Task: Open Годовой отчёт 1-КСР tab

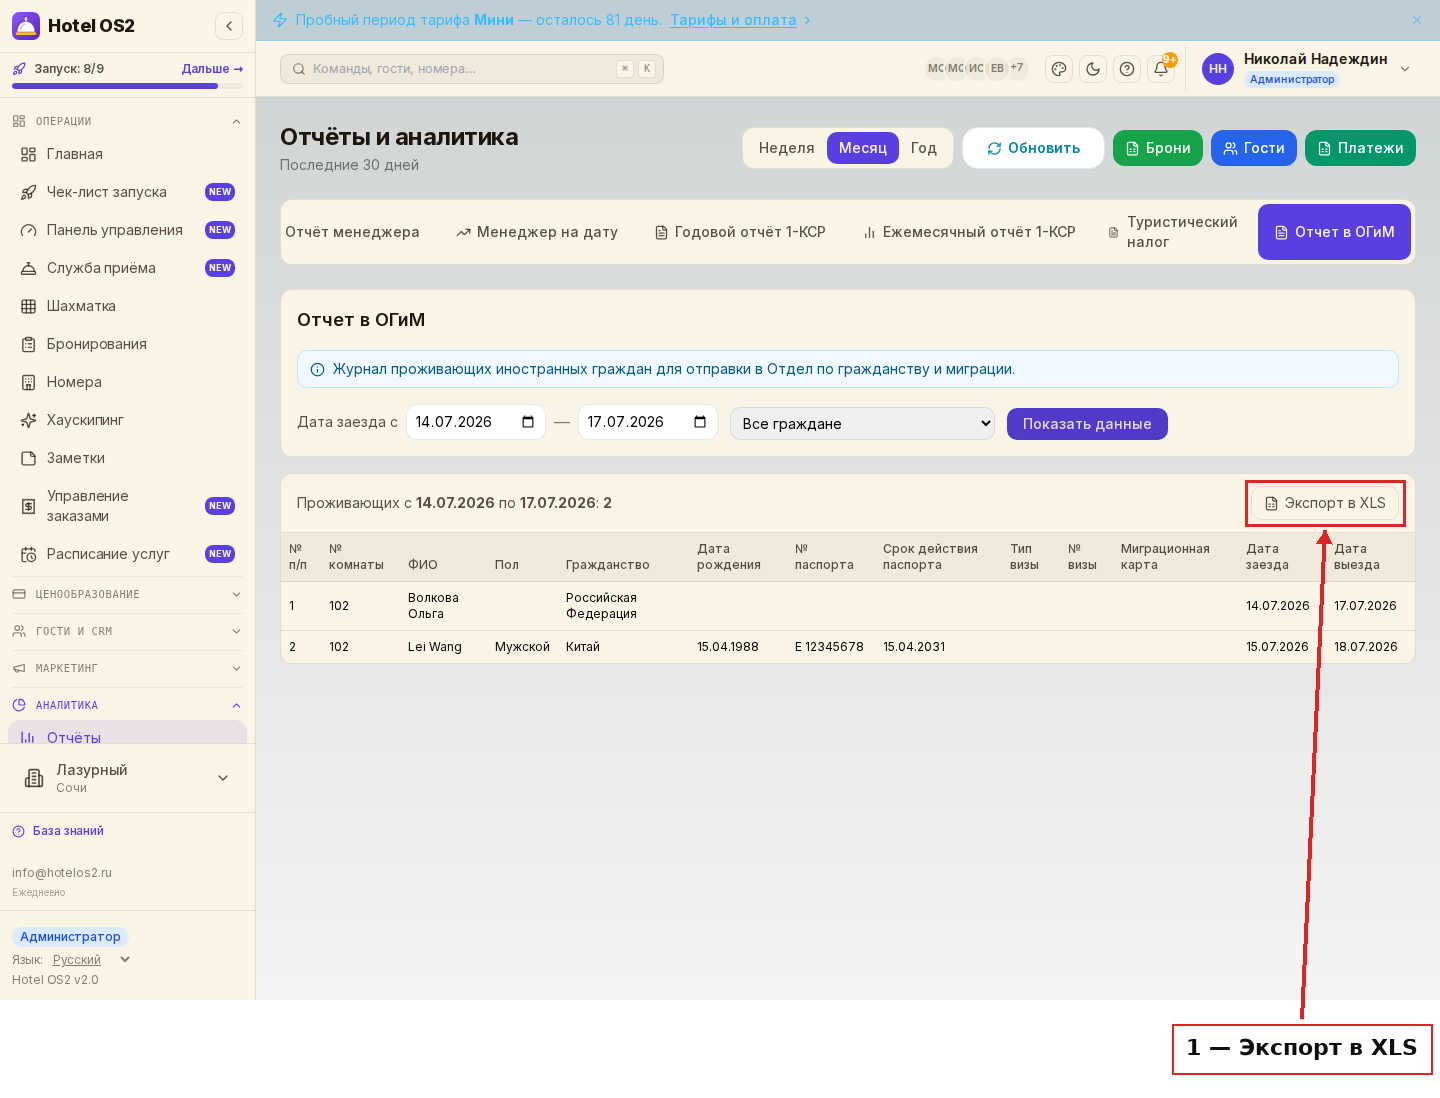Action: click(740, 232)
